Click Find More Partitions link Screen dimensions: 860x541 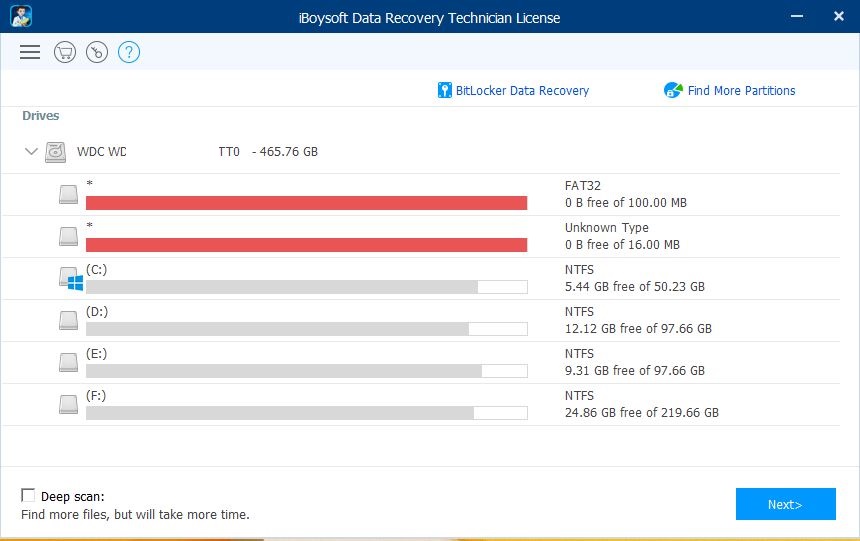tap(741, 91)
